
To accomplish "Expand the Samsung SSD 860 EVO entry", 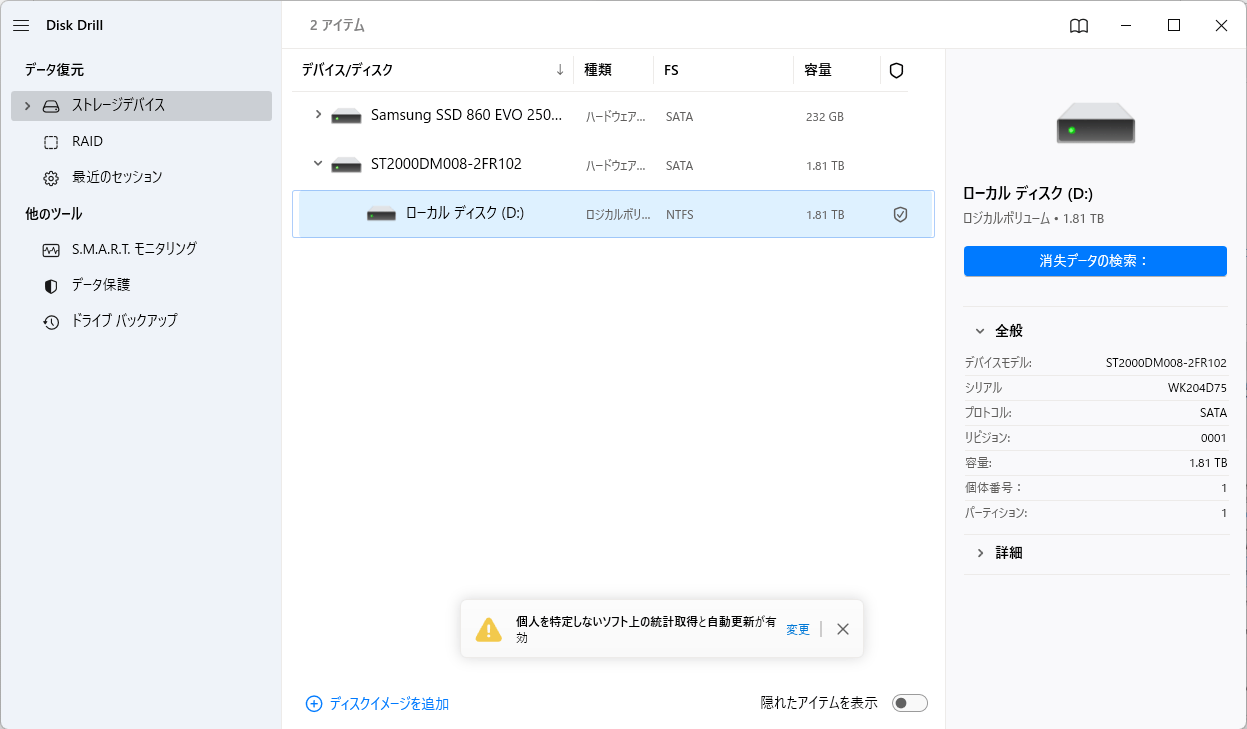I will [318, 115].
